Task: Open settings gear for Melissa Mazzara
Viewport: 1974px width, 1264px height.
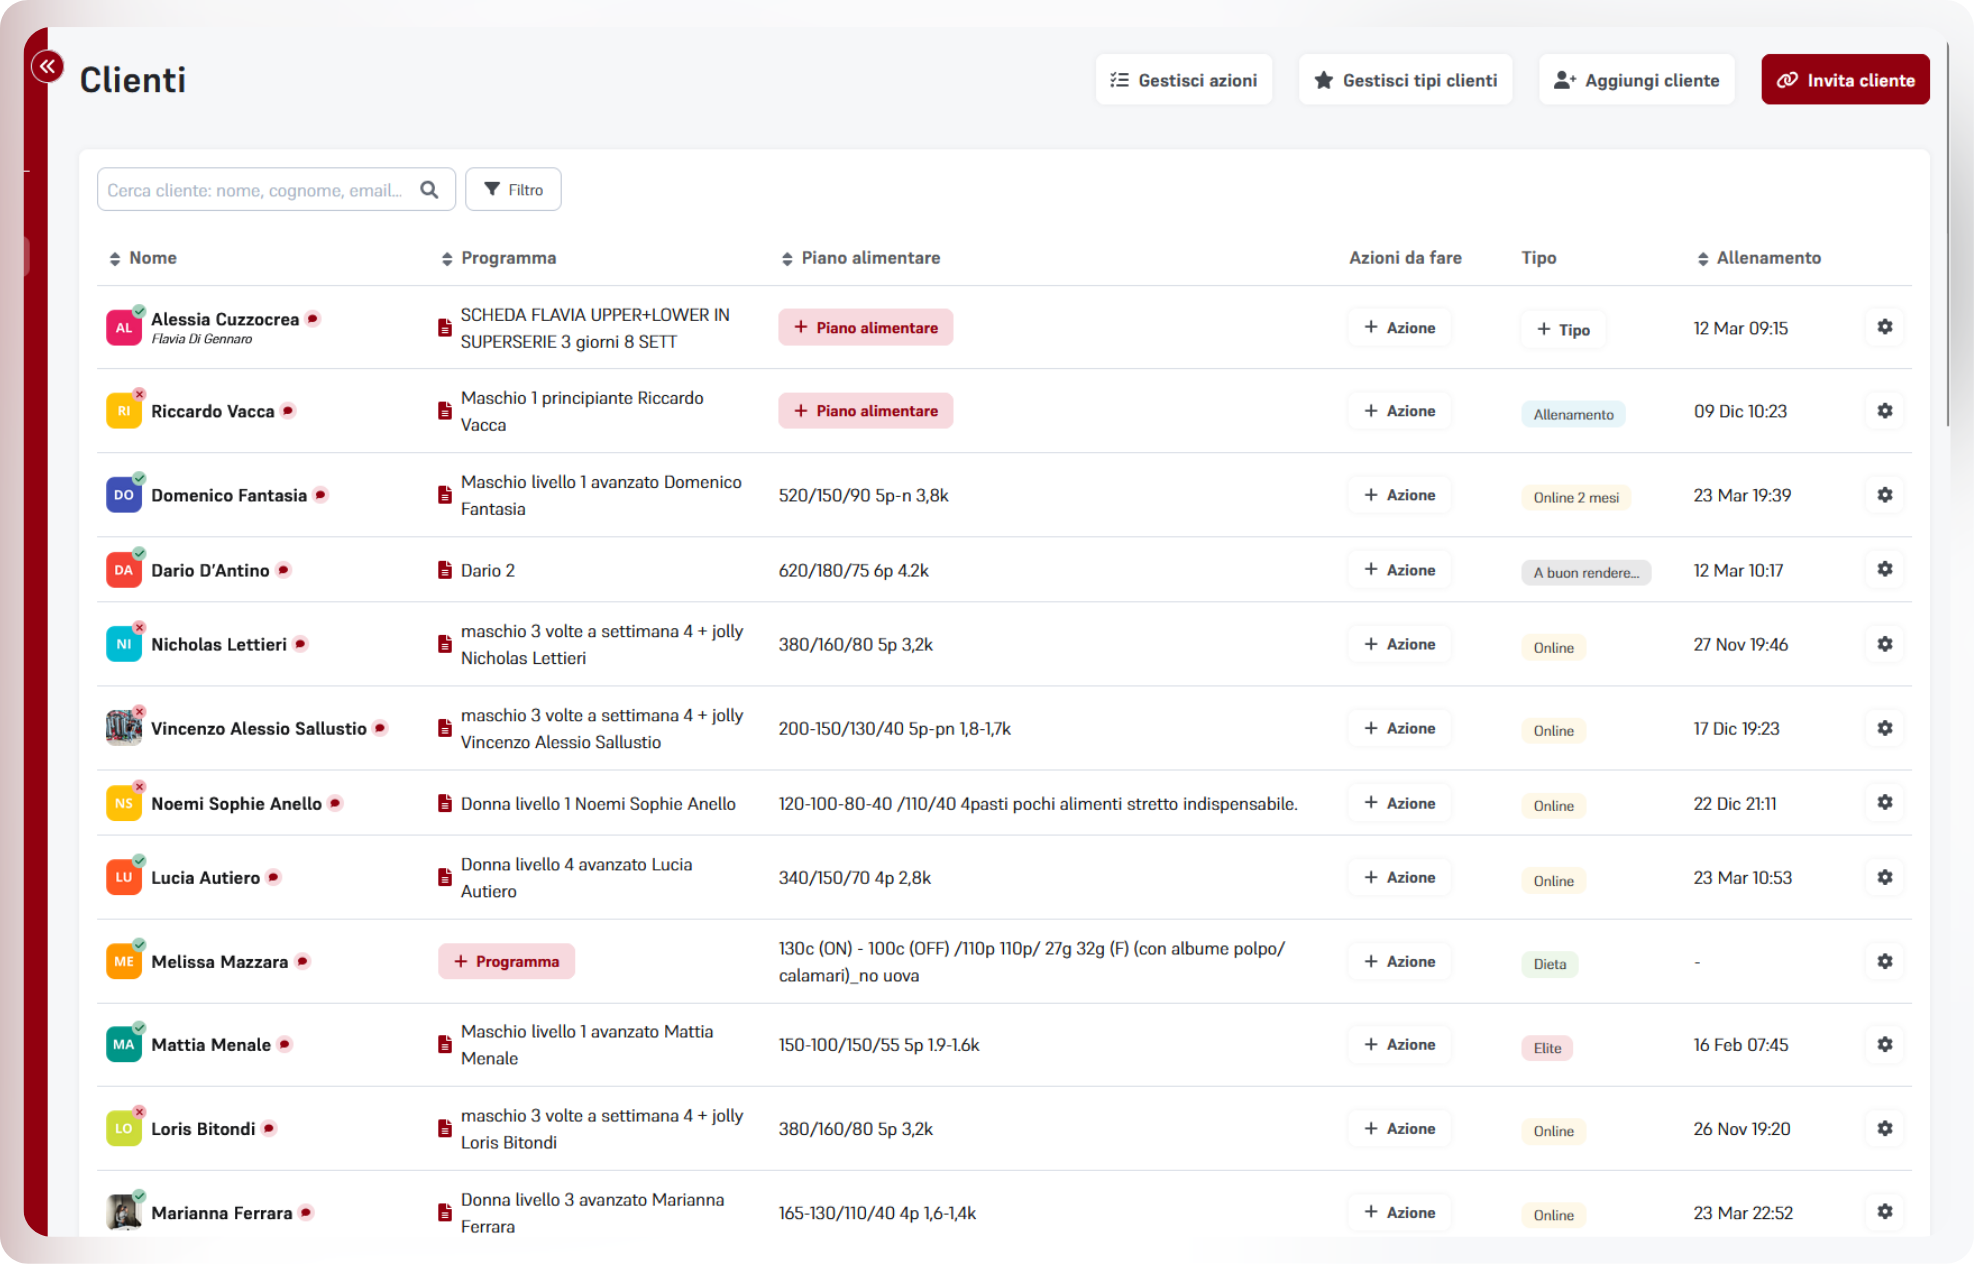Action: click(x=1884, y=961)
